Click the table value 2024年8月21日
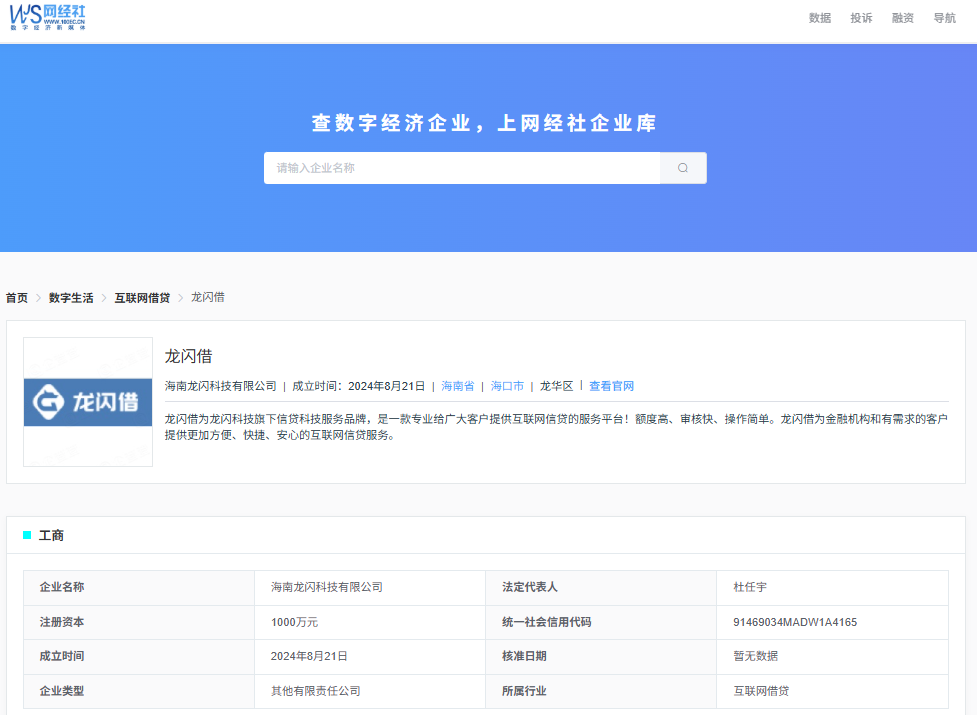The image size is (977, 715). (x=309, y=656)
